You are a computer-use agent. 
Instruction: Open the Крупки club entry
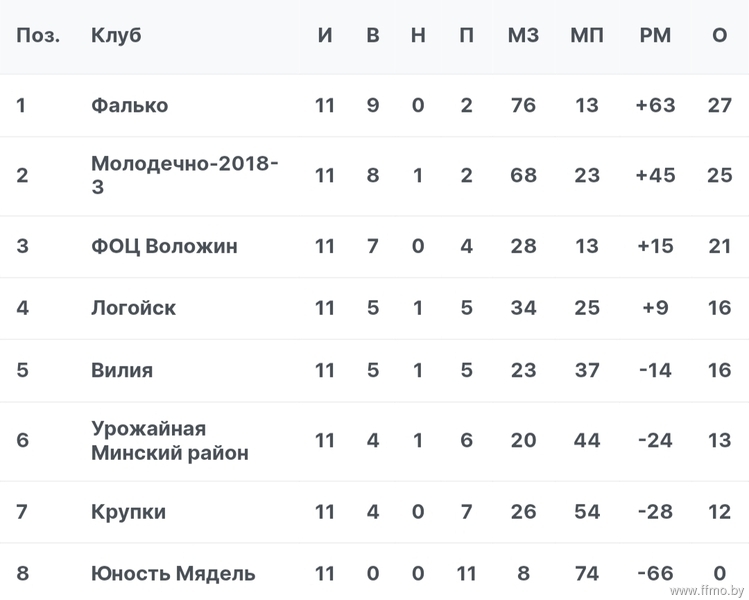coord(128,512)
